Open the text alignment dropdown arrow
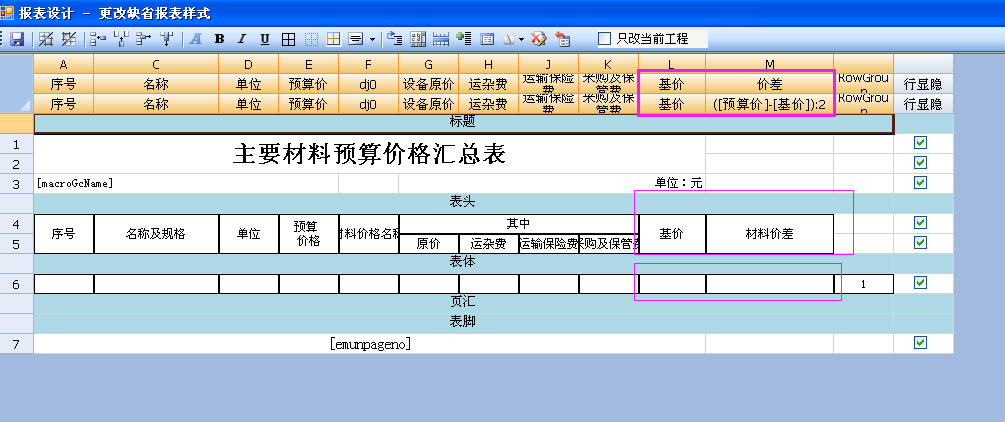This screenshot has width=1005, height=422. pos(372,39)
